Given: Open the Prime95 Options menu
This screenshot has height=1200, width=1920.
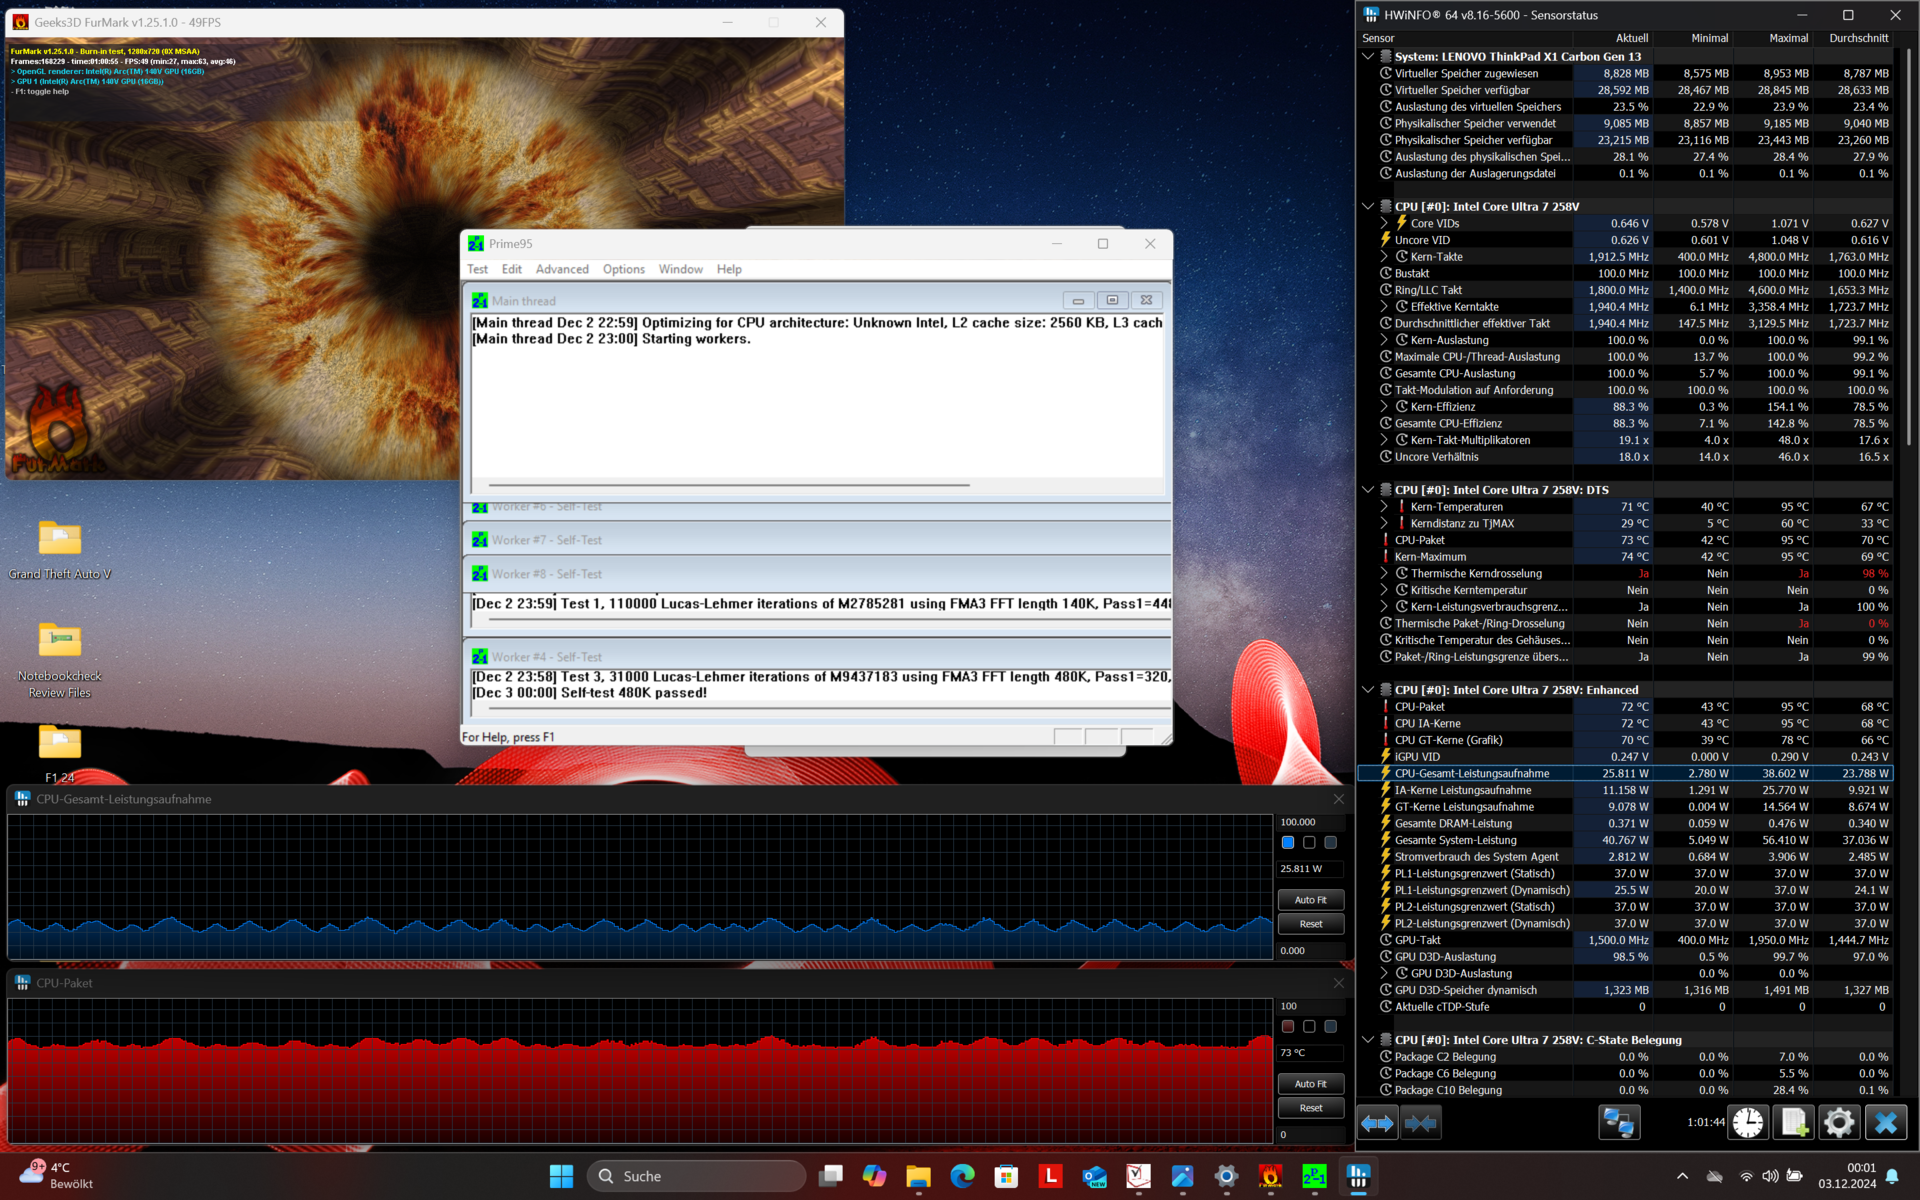Looking at the screenshot, I should click(623, 269).
